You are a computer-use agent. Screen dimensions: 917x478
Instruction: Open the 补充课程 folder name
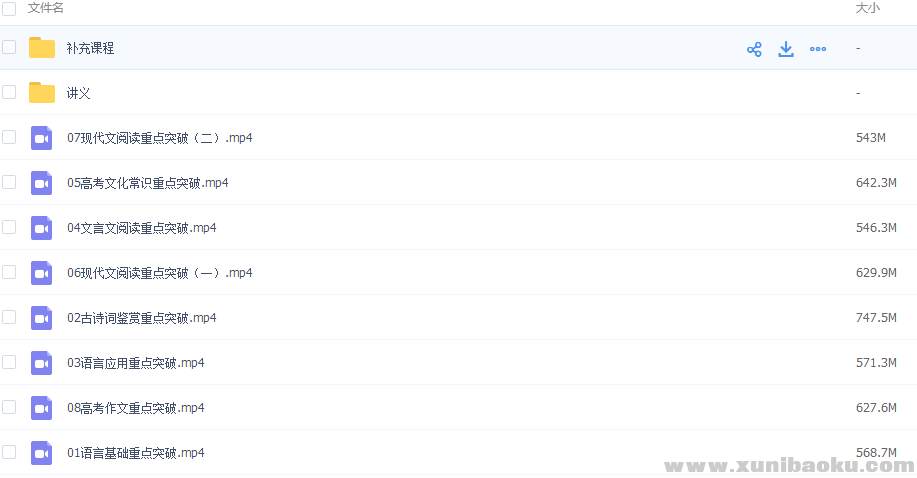(x=90, y=48)
